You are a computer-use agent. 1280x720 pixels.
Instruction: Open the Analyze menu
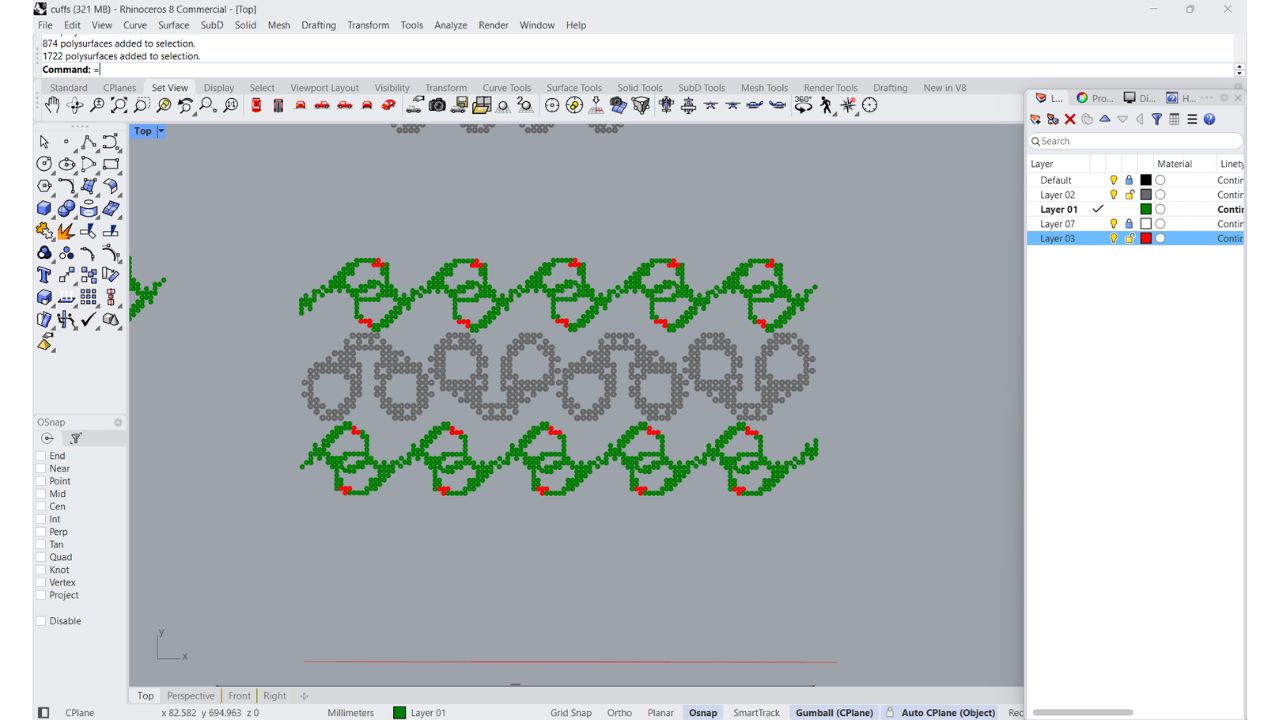click(450, 25)
